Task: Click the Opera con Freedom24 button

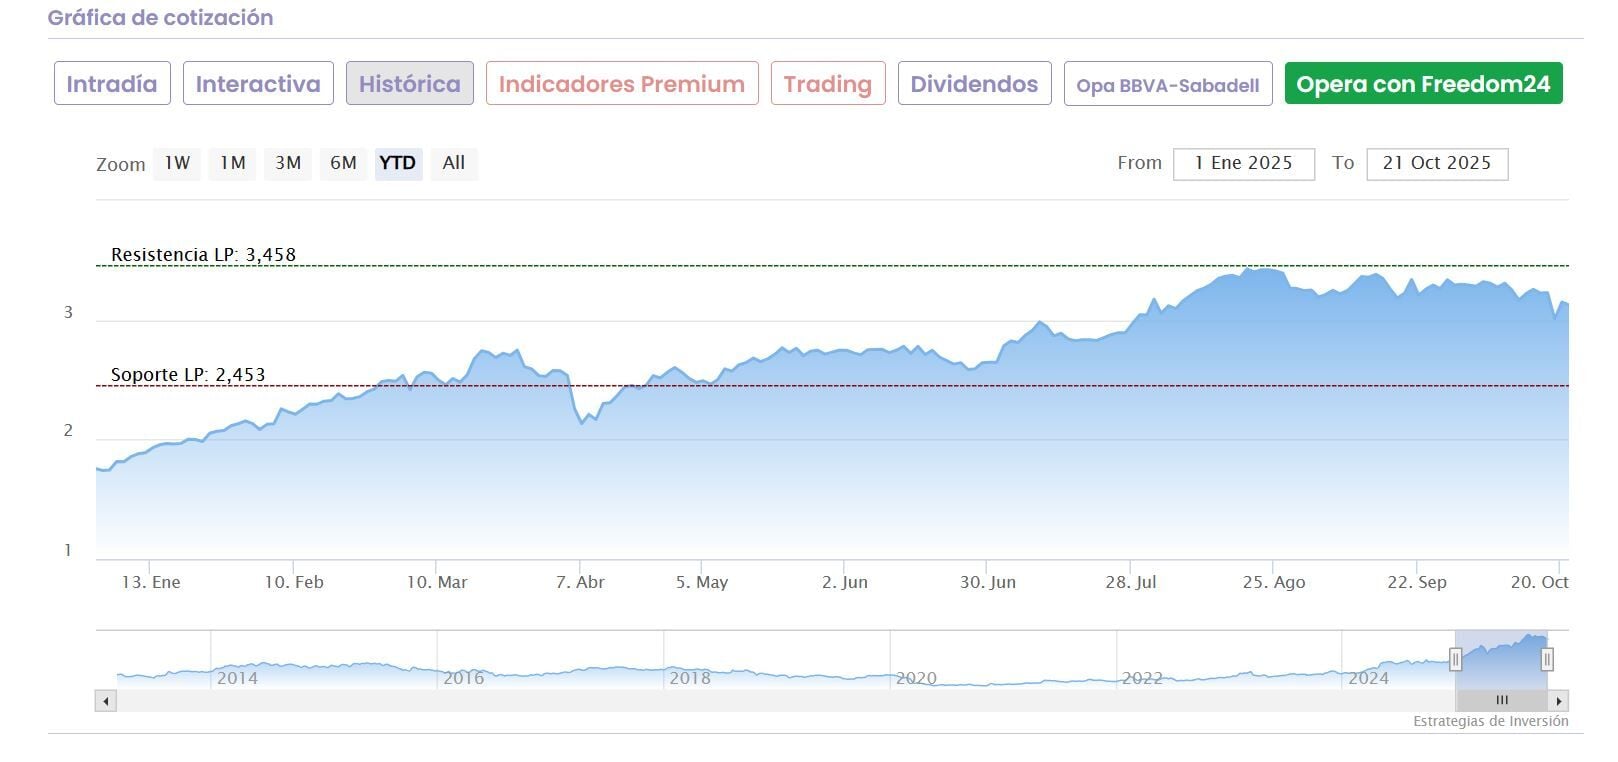Action: [x=1423, y=84]
